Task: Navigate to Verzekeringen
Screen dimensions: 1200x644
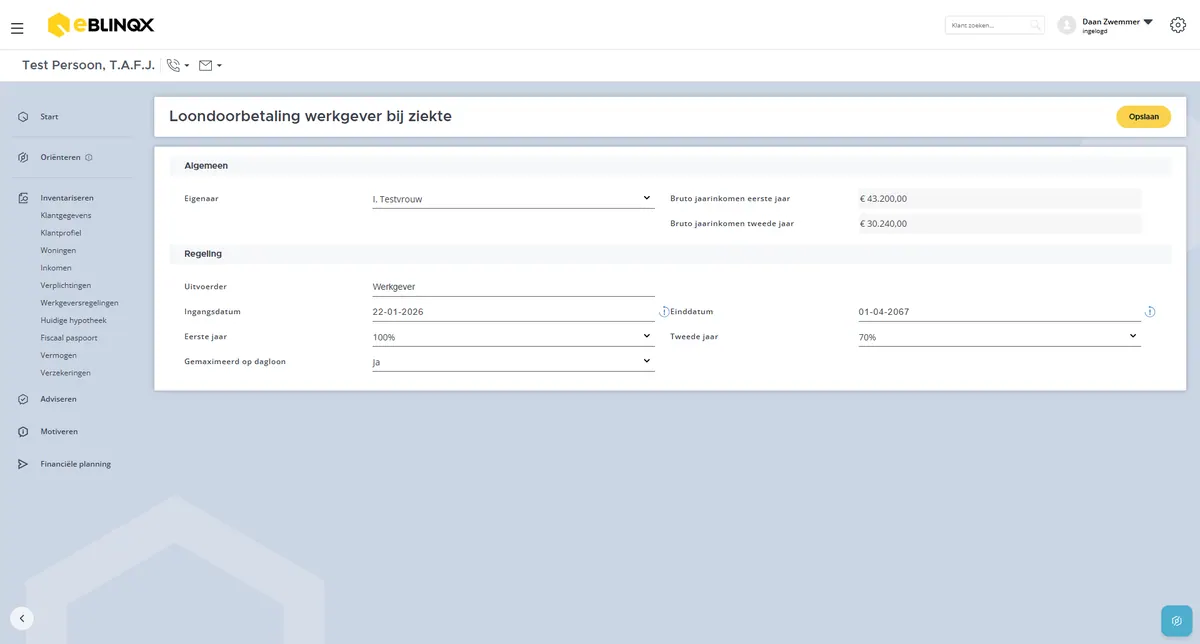Action: (66, 373)
